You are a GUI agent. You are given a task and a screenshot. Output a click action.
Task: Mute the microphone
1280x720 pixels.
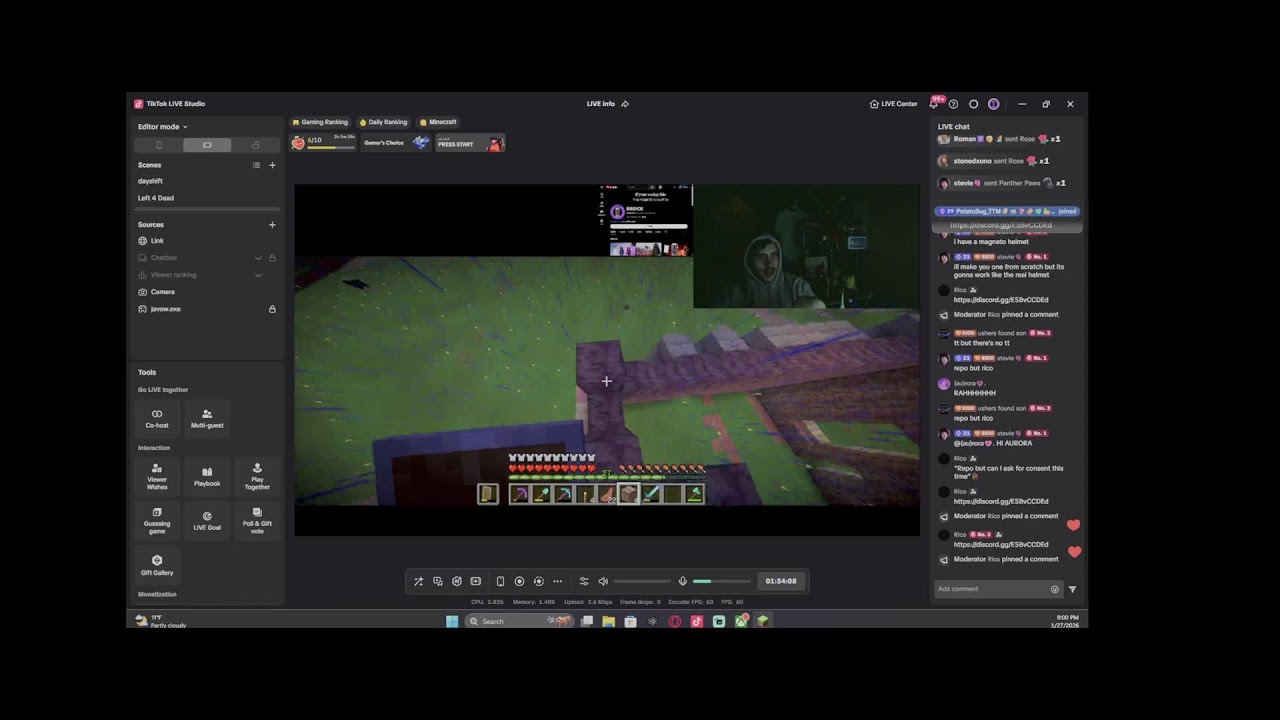[683, 581]
